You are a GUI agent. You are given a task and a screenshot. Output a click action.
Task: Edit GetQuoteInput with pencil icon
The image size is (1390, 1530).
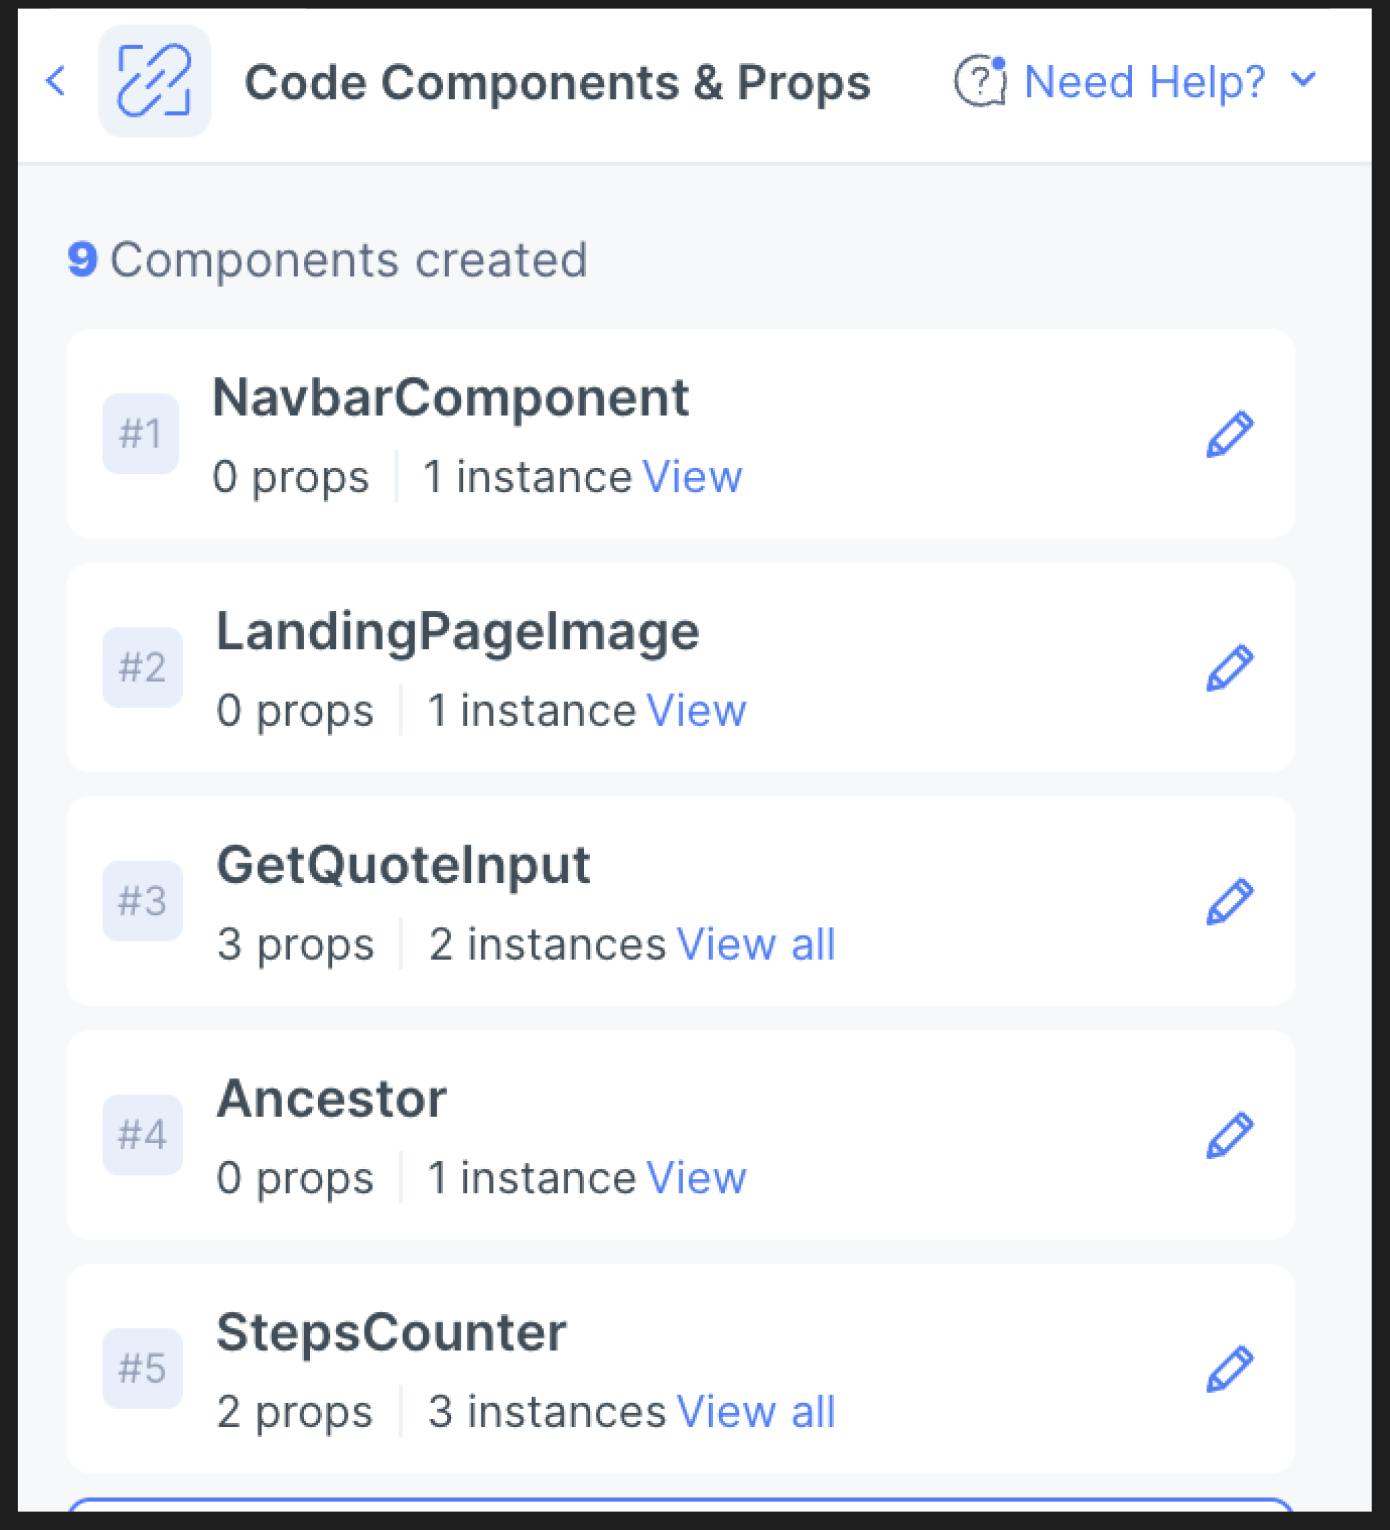[1229, 902]
